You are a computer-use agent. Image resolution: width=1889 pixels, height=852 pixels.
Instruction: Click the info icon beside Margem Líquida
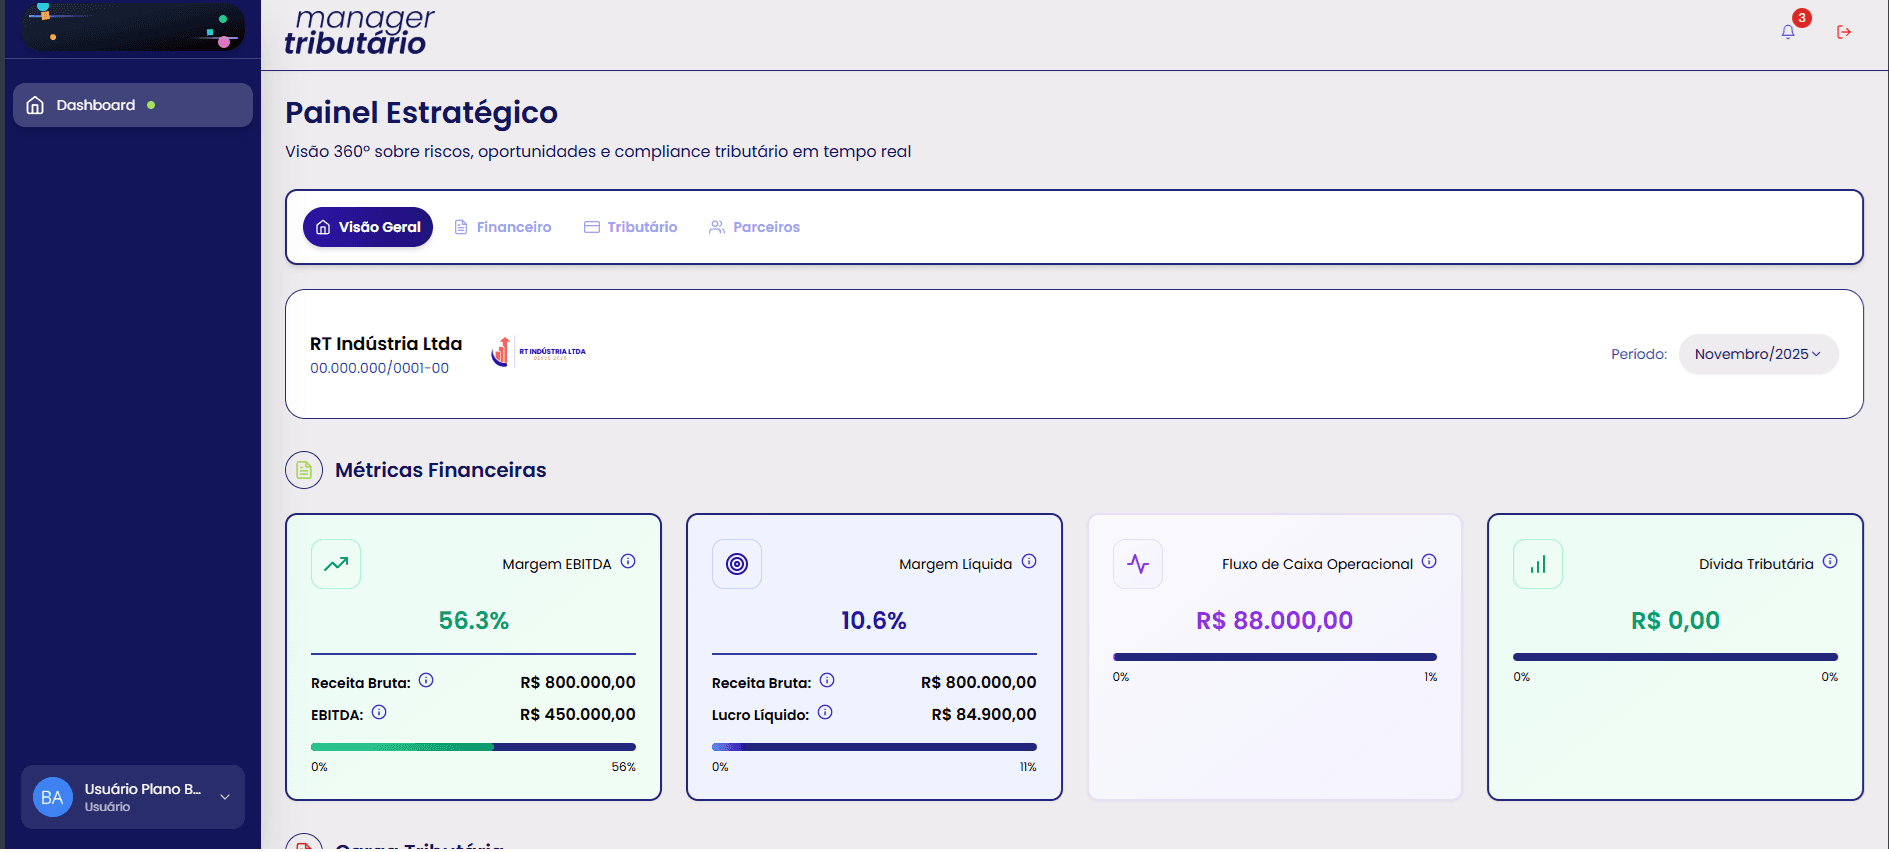[x=1029, y=562]
